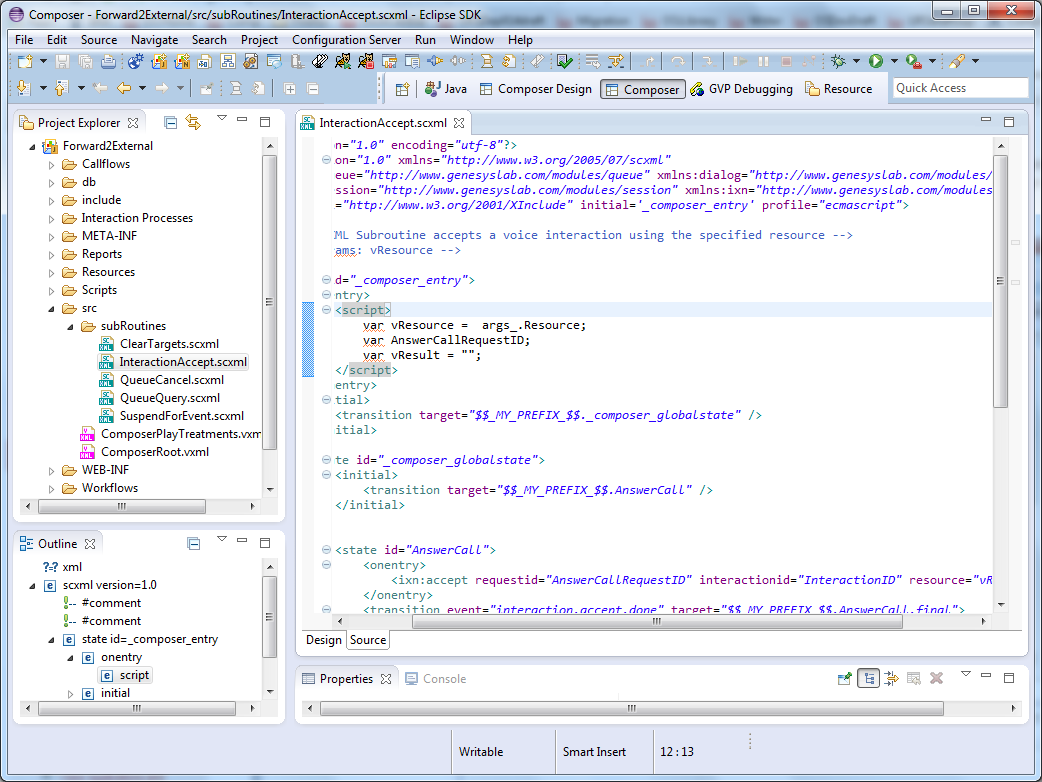Close the InteractionAccept.scxml editor tab
The width and height of the screenshot is (1042, 782).
click(459, 123)
